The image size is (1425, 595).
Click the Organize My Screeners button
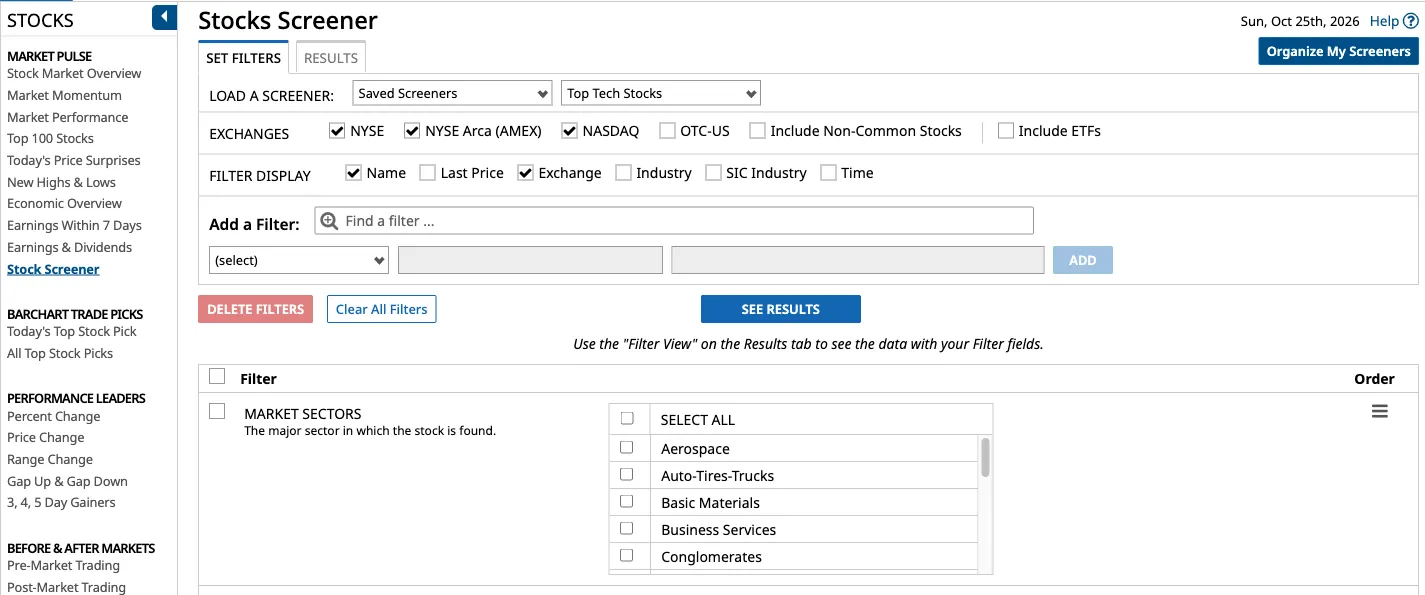pos(1338,51)
